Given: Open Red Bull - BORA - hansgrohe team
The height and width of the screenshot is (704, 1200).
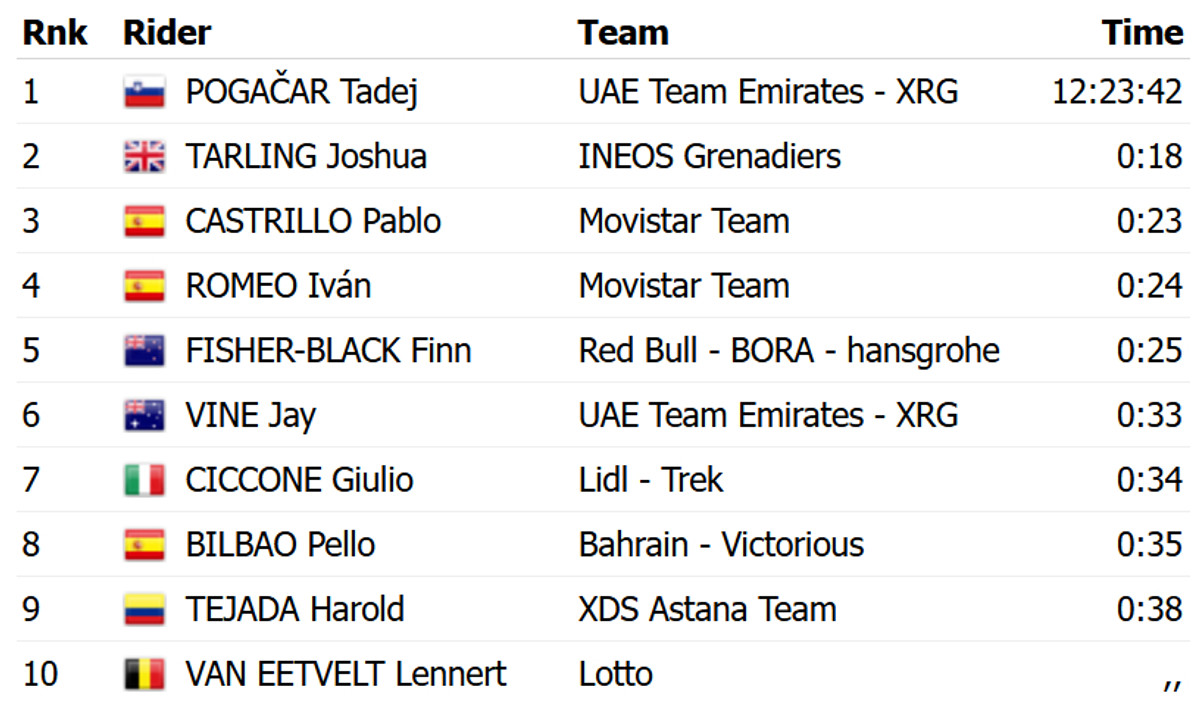Looking at the screenshot, I should [x=788, y=351].
